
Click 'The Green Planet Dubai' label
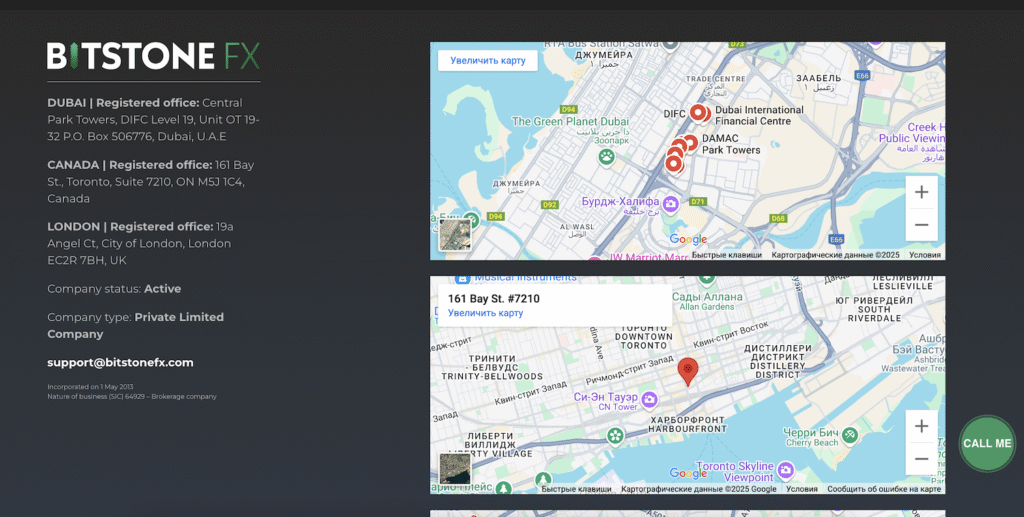click(570, 121)
